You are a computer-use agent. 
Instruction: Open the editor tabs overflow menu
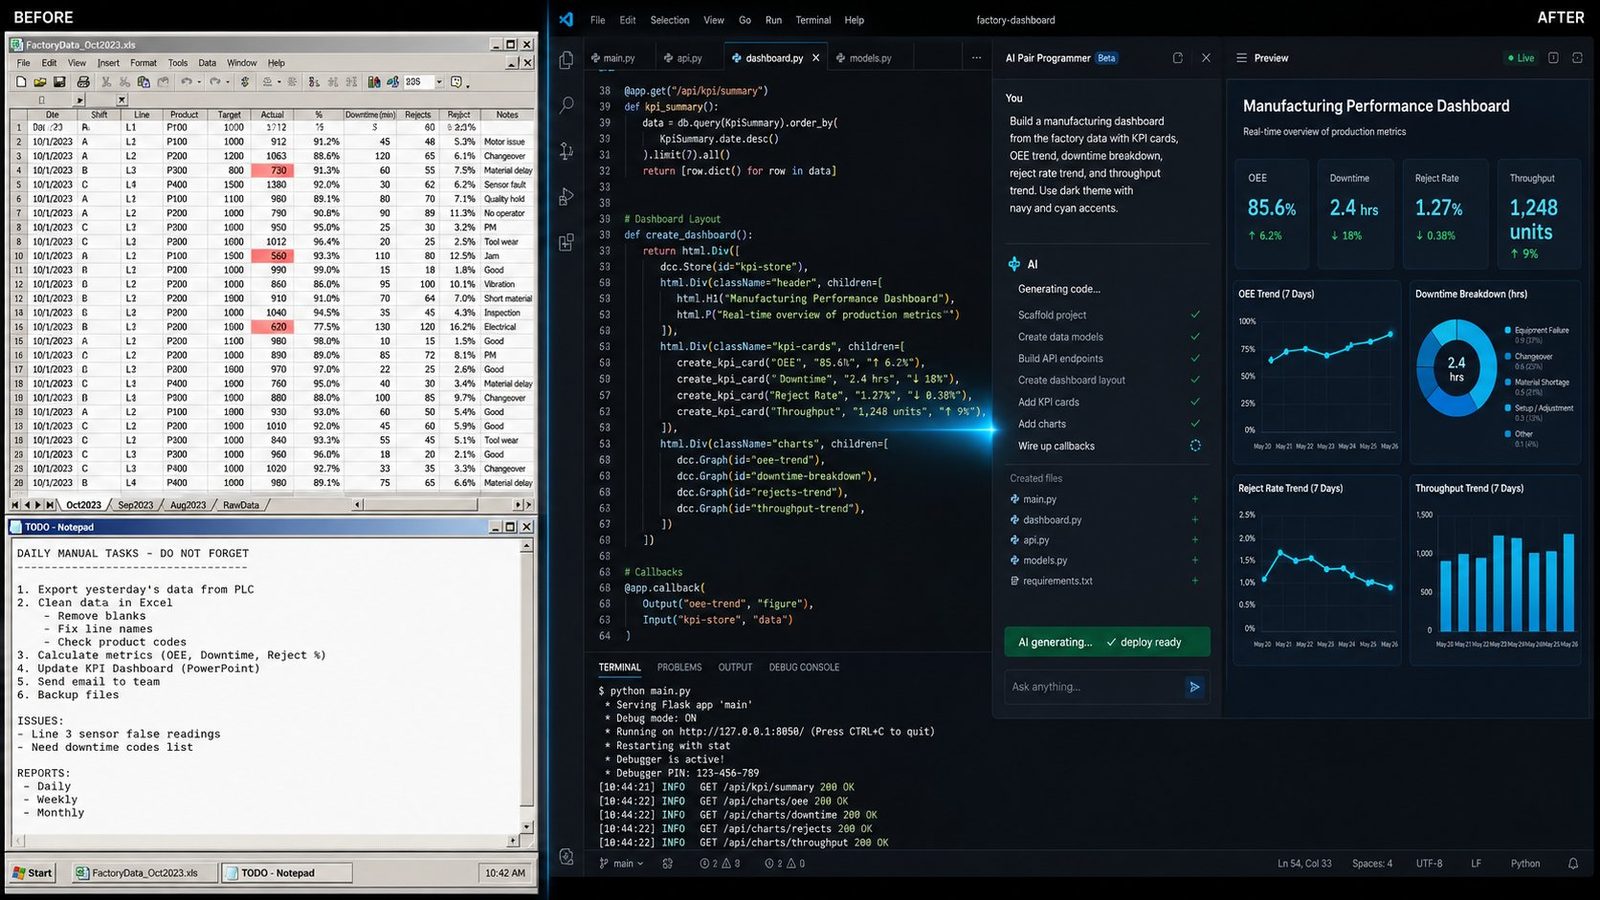[976, 58]
